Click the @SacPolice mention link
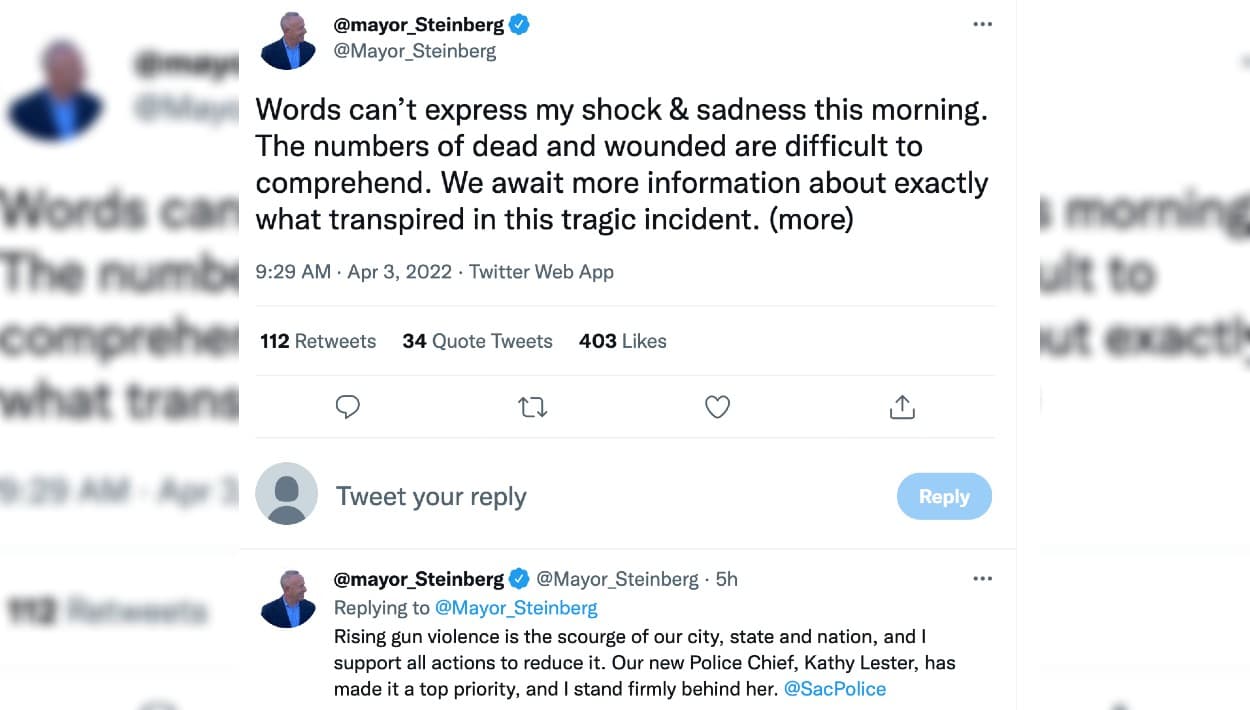 [x=835, y=689]
